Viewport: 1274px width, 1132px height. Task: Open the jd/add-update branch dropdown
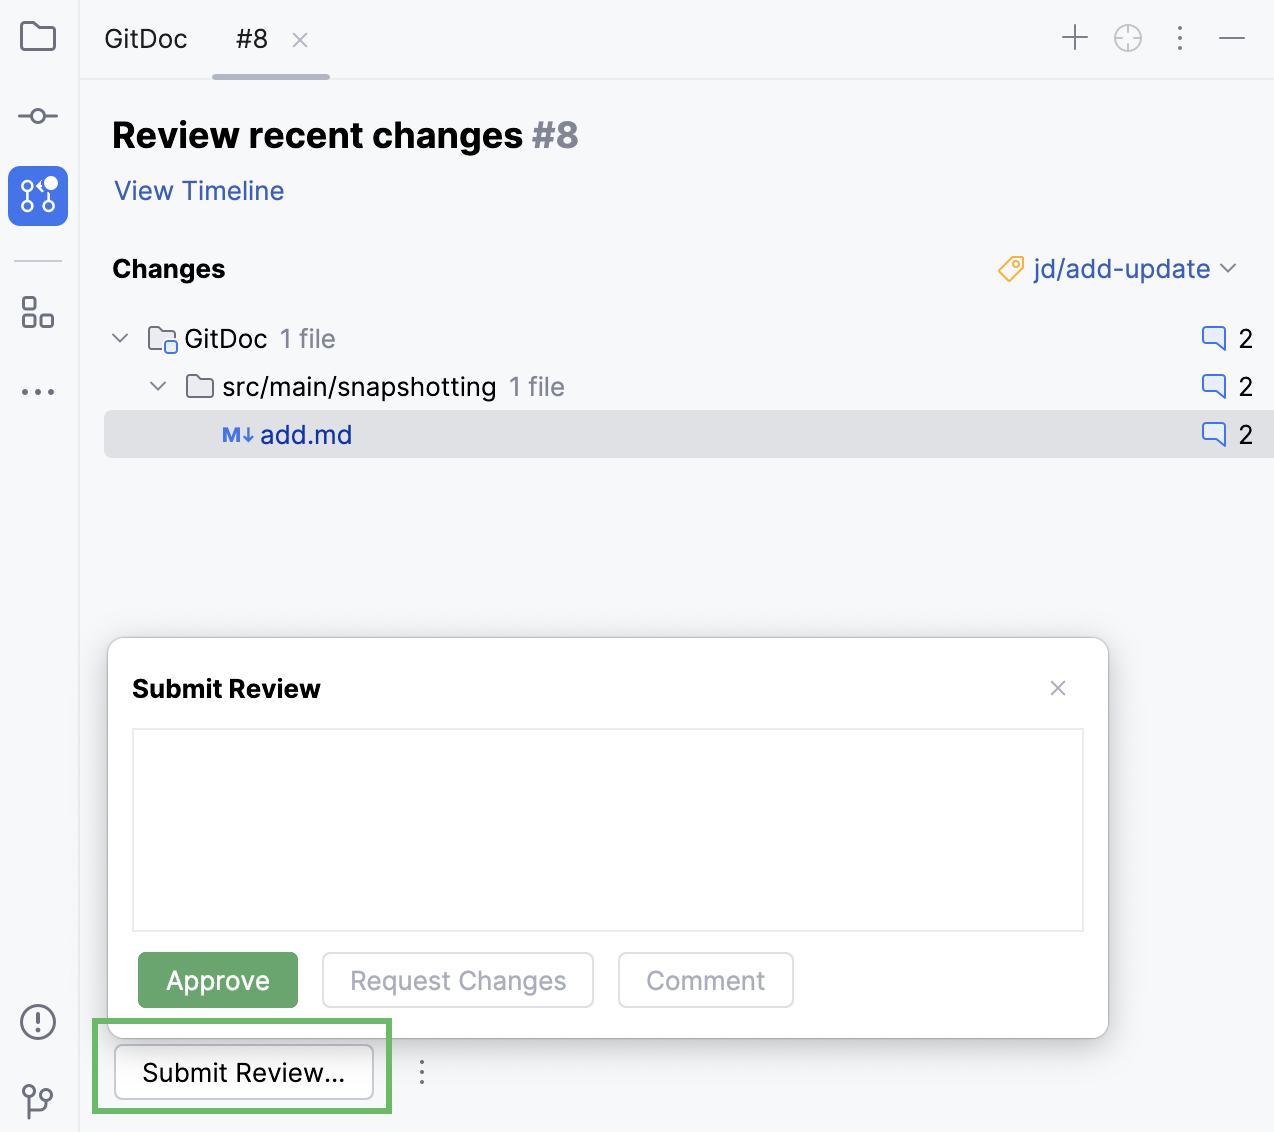pyautogui.click(x=1117, y=269)
